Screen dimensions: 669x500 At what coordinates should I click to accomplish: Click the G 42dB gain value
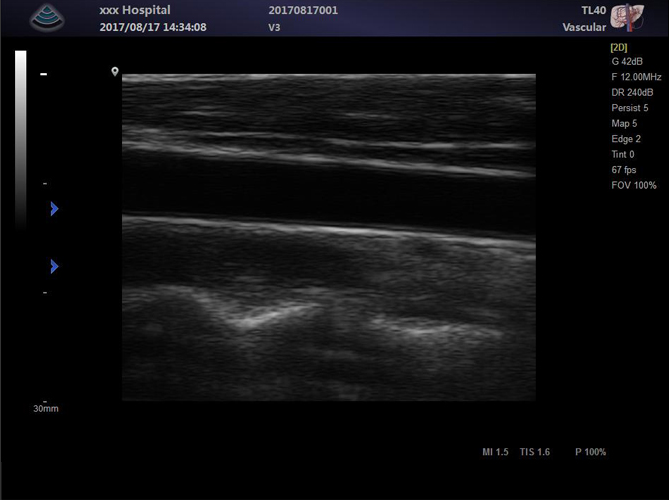[627, 61]
